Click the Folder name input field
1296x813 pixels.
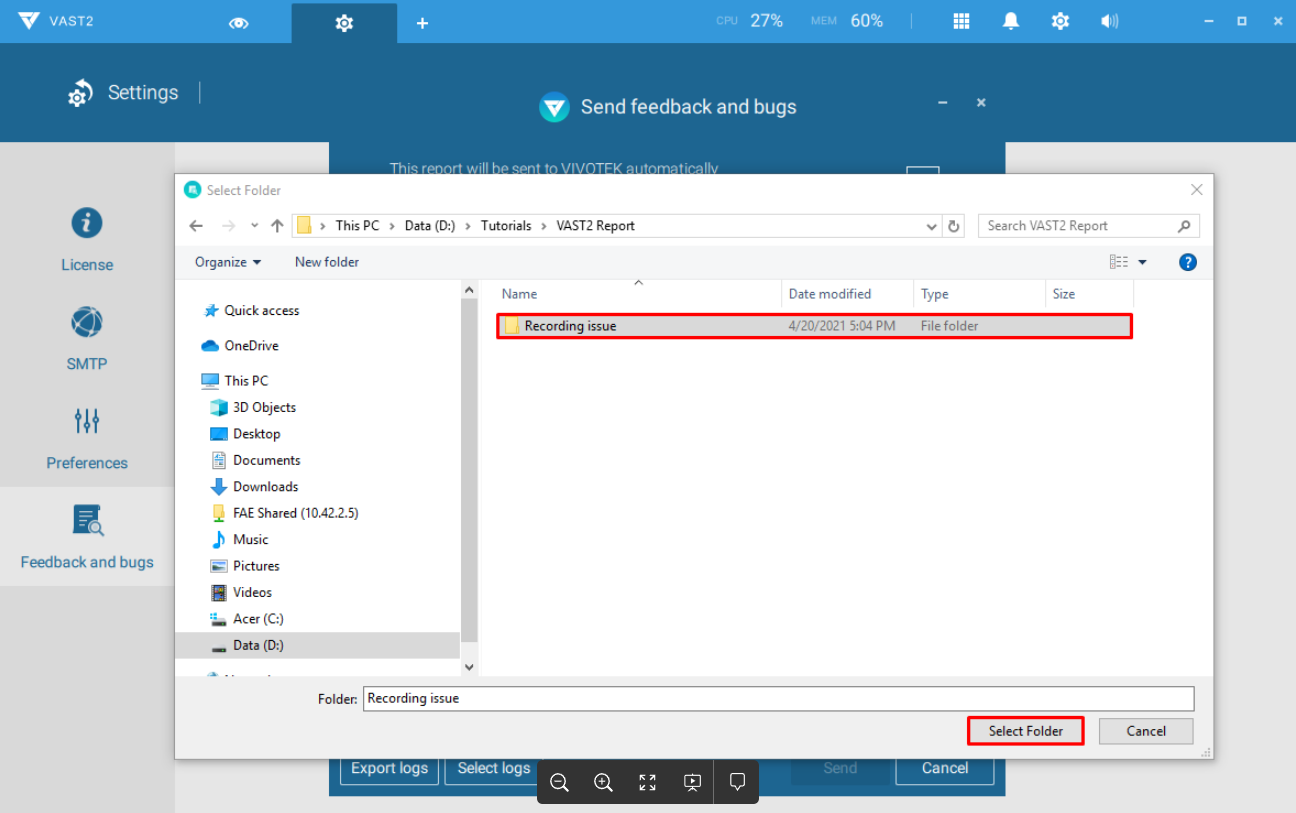(x=778, y=699)
